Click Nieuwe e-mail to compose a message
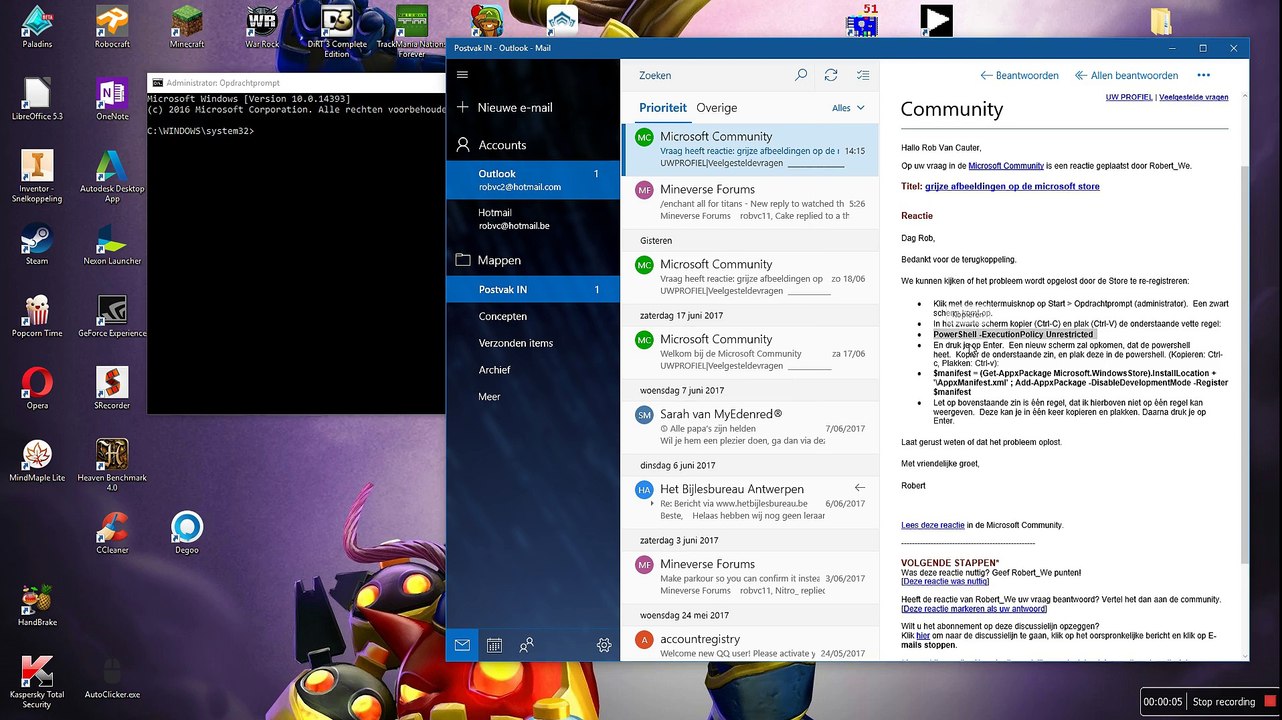The height and width of the screenshot is (720, 1282). (533, 107)
